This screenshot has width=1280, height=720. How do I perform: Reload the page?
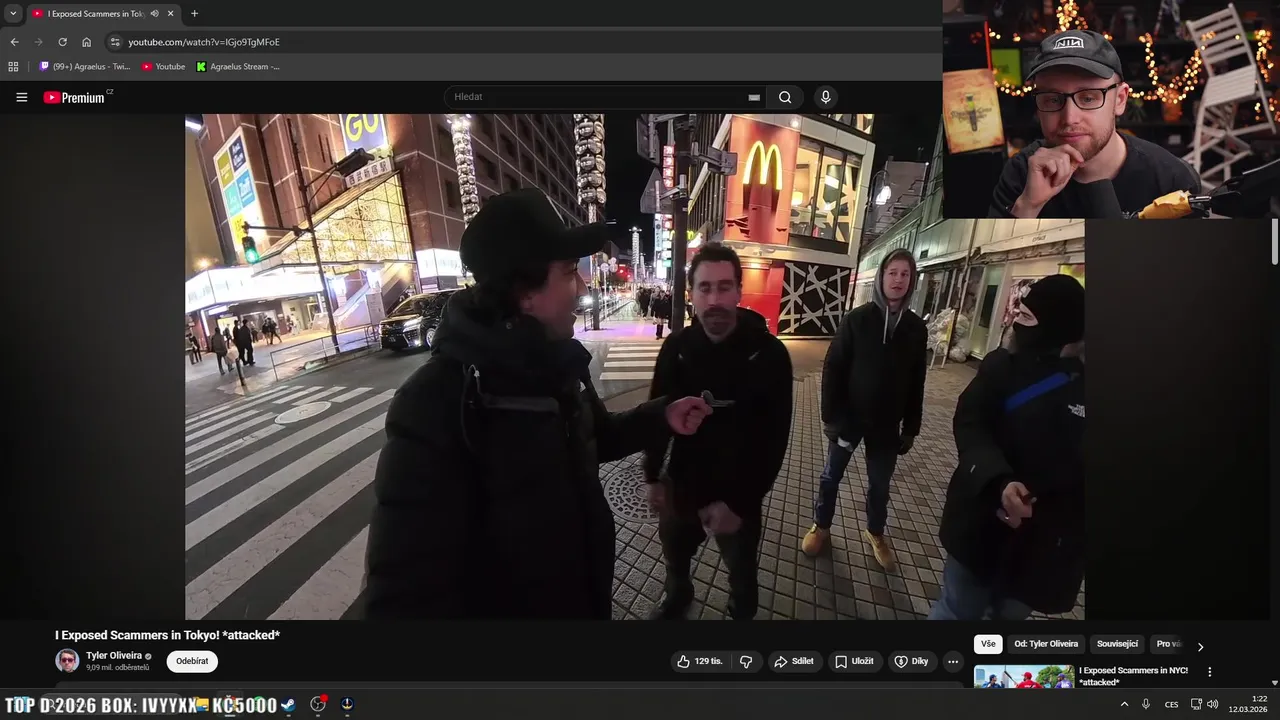(x=62, y=42)
